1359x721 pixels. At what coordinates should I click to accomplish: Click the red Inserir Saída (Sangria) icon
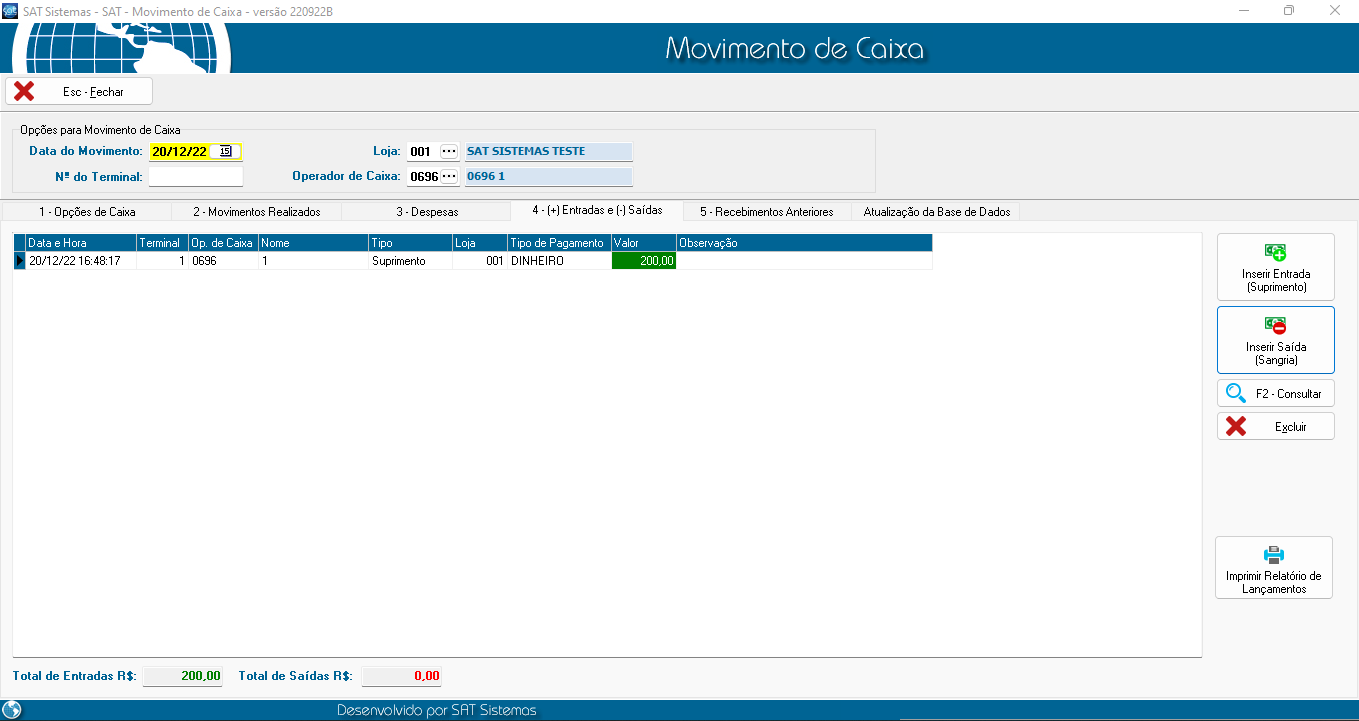[x=1275, y=326]
